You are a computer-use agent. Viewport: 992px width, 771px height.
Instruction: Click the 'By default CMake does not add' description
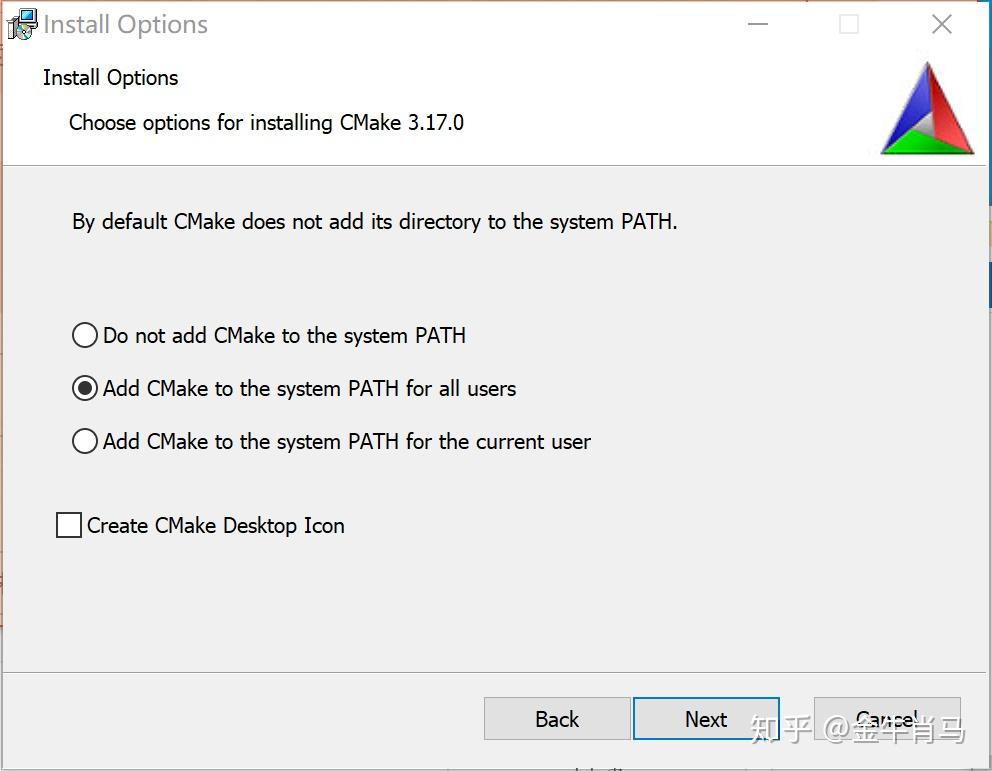[x=375, y=222]
